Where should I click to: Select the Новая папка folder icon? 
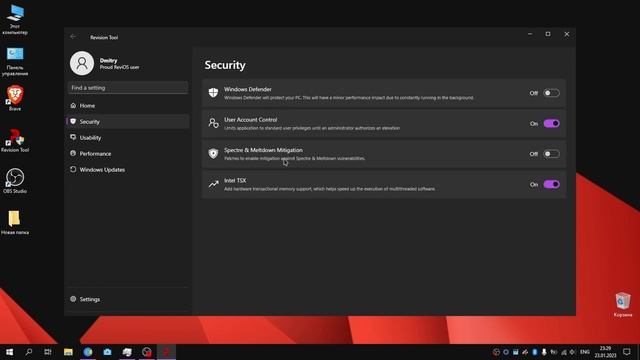click(15, 222)
